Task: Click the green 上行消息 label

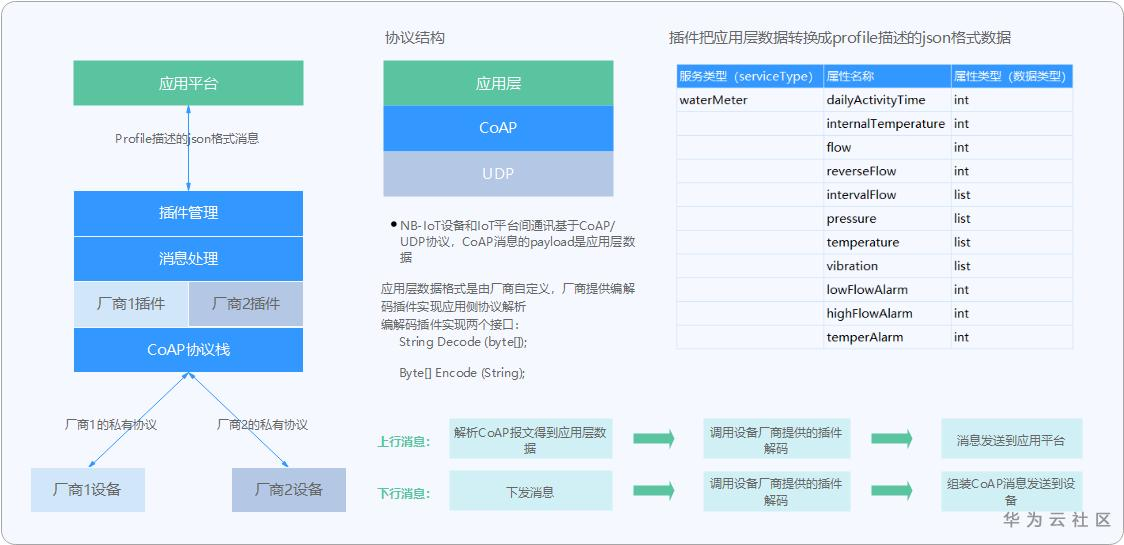Action: pyautogui.click(x=404, y=442)
